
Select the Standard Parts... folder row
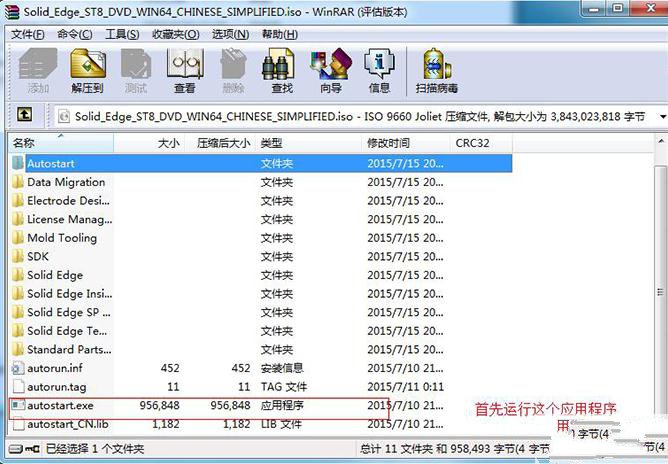[x=261, y=349]
